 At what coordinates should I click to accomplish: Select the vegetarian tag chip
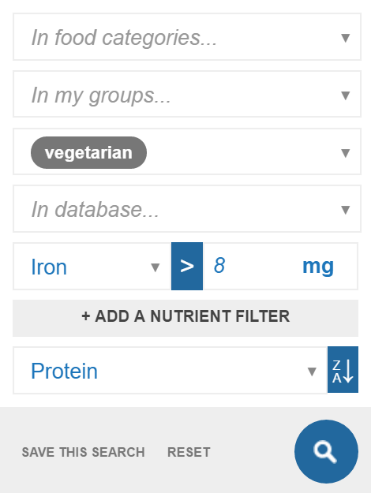click(89, 153)
